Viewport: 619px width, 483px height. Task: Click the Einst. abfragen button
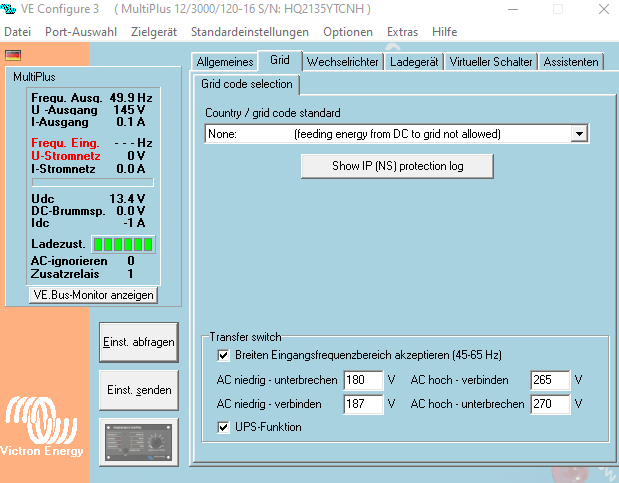point(139,342)
